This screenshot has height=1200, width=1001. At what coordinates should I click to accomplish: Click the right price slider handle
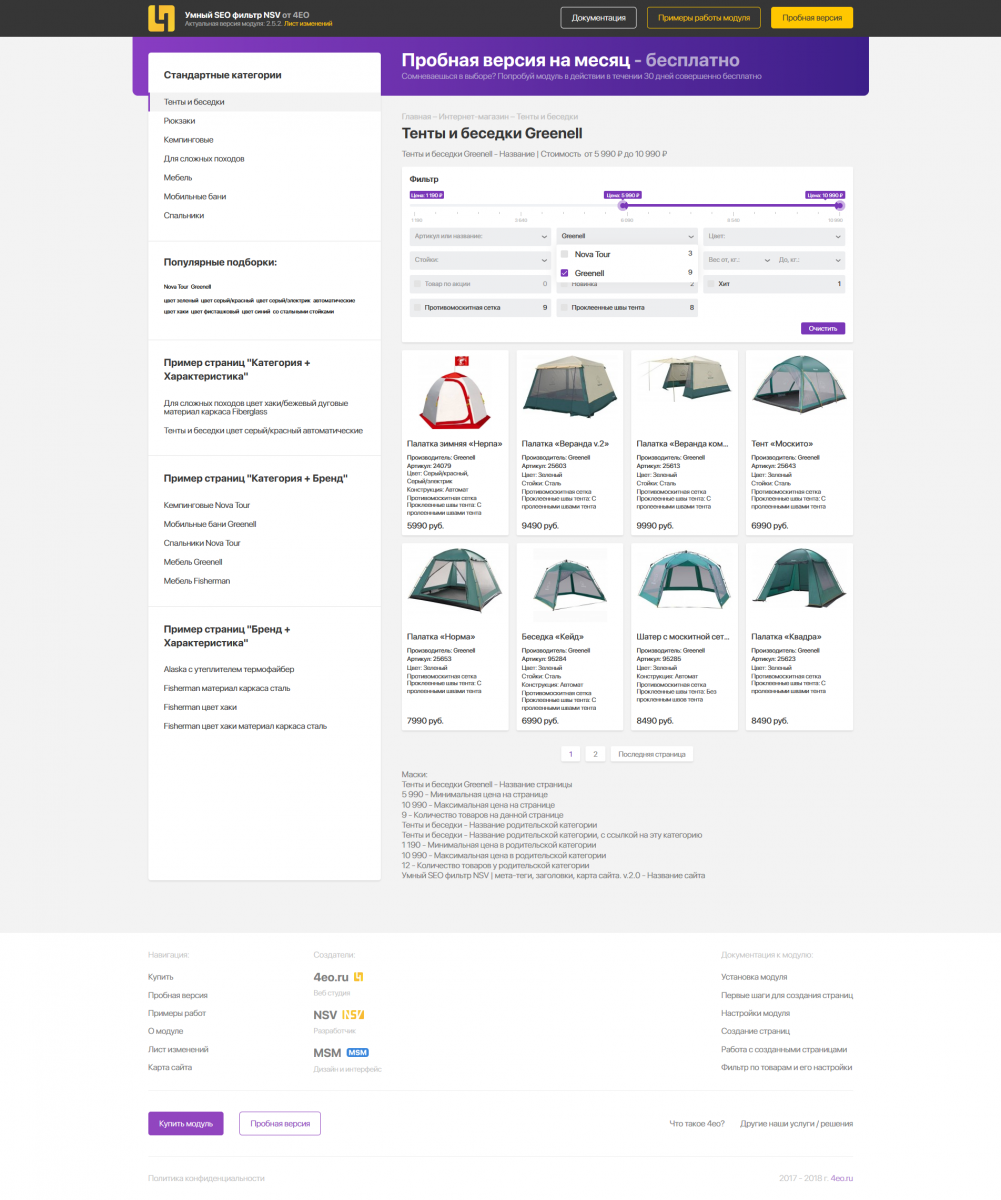pyautogui.click(x=839, y=206)
